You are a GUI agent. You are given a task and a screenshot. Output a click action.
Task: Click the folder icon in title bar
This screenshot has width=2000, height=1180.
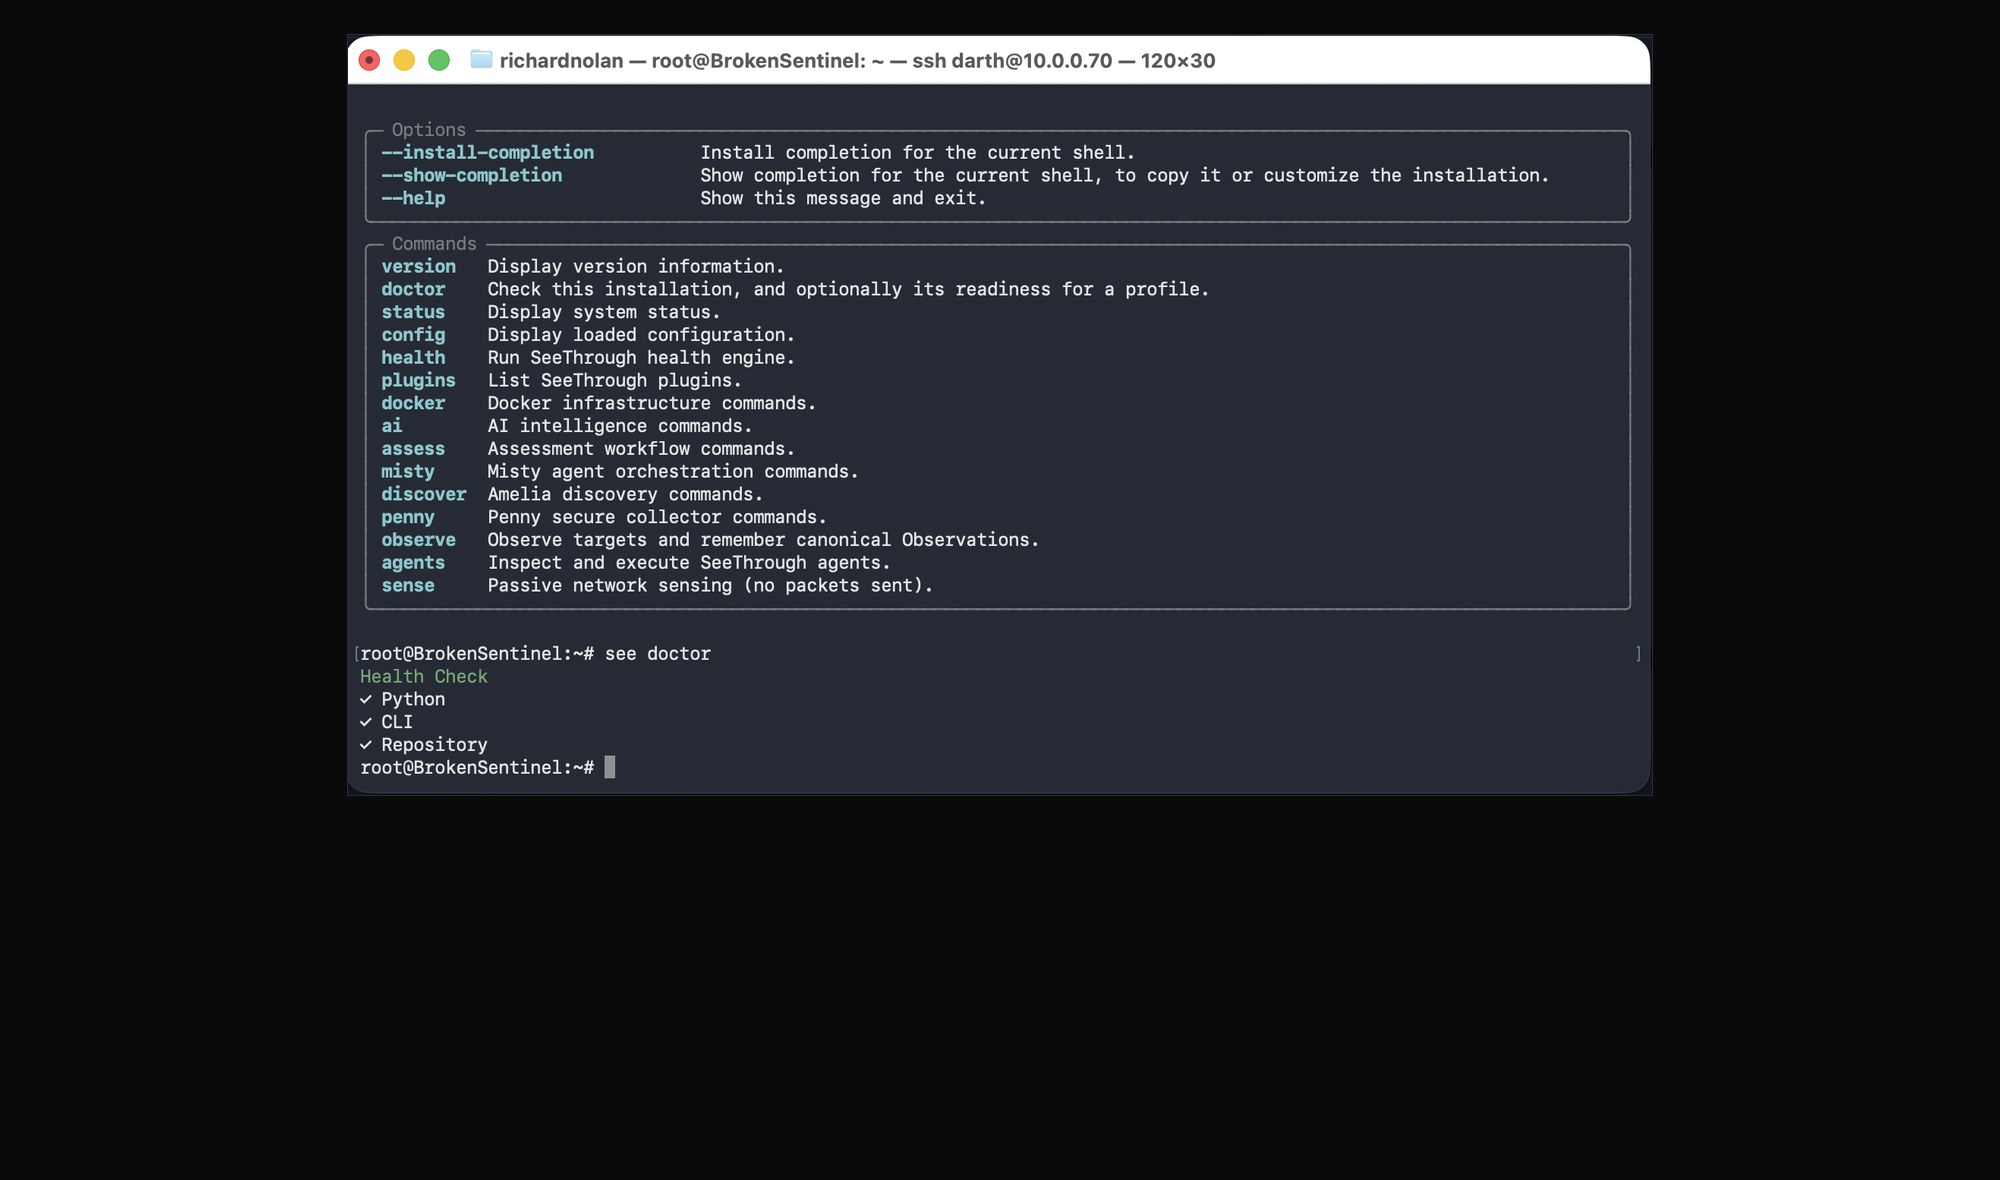[481, 60]
